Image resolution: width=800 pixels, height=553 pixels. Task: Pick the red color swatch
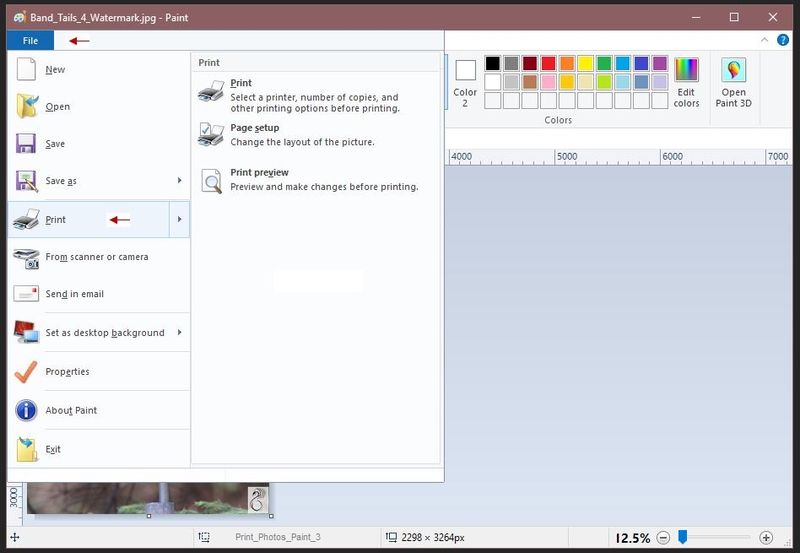548,63
